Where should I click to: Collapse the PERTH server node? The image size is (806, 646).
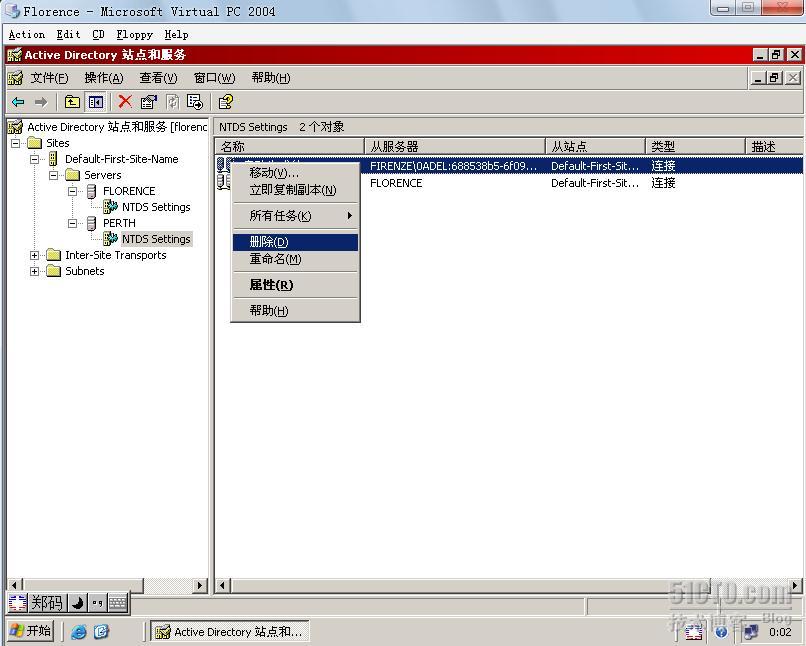click(x=72, y=223)
